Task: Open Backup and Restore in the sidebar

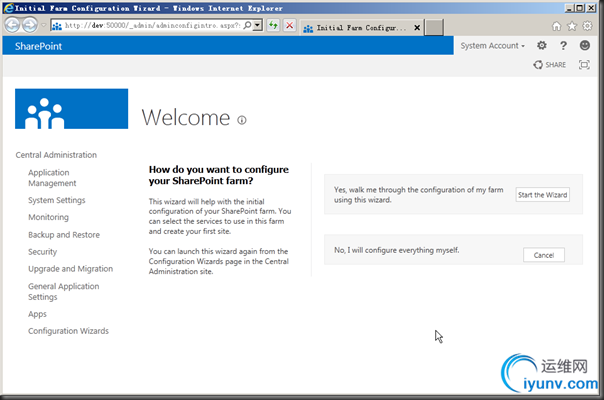Action: [64, 235]
